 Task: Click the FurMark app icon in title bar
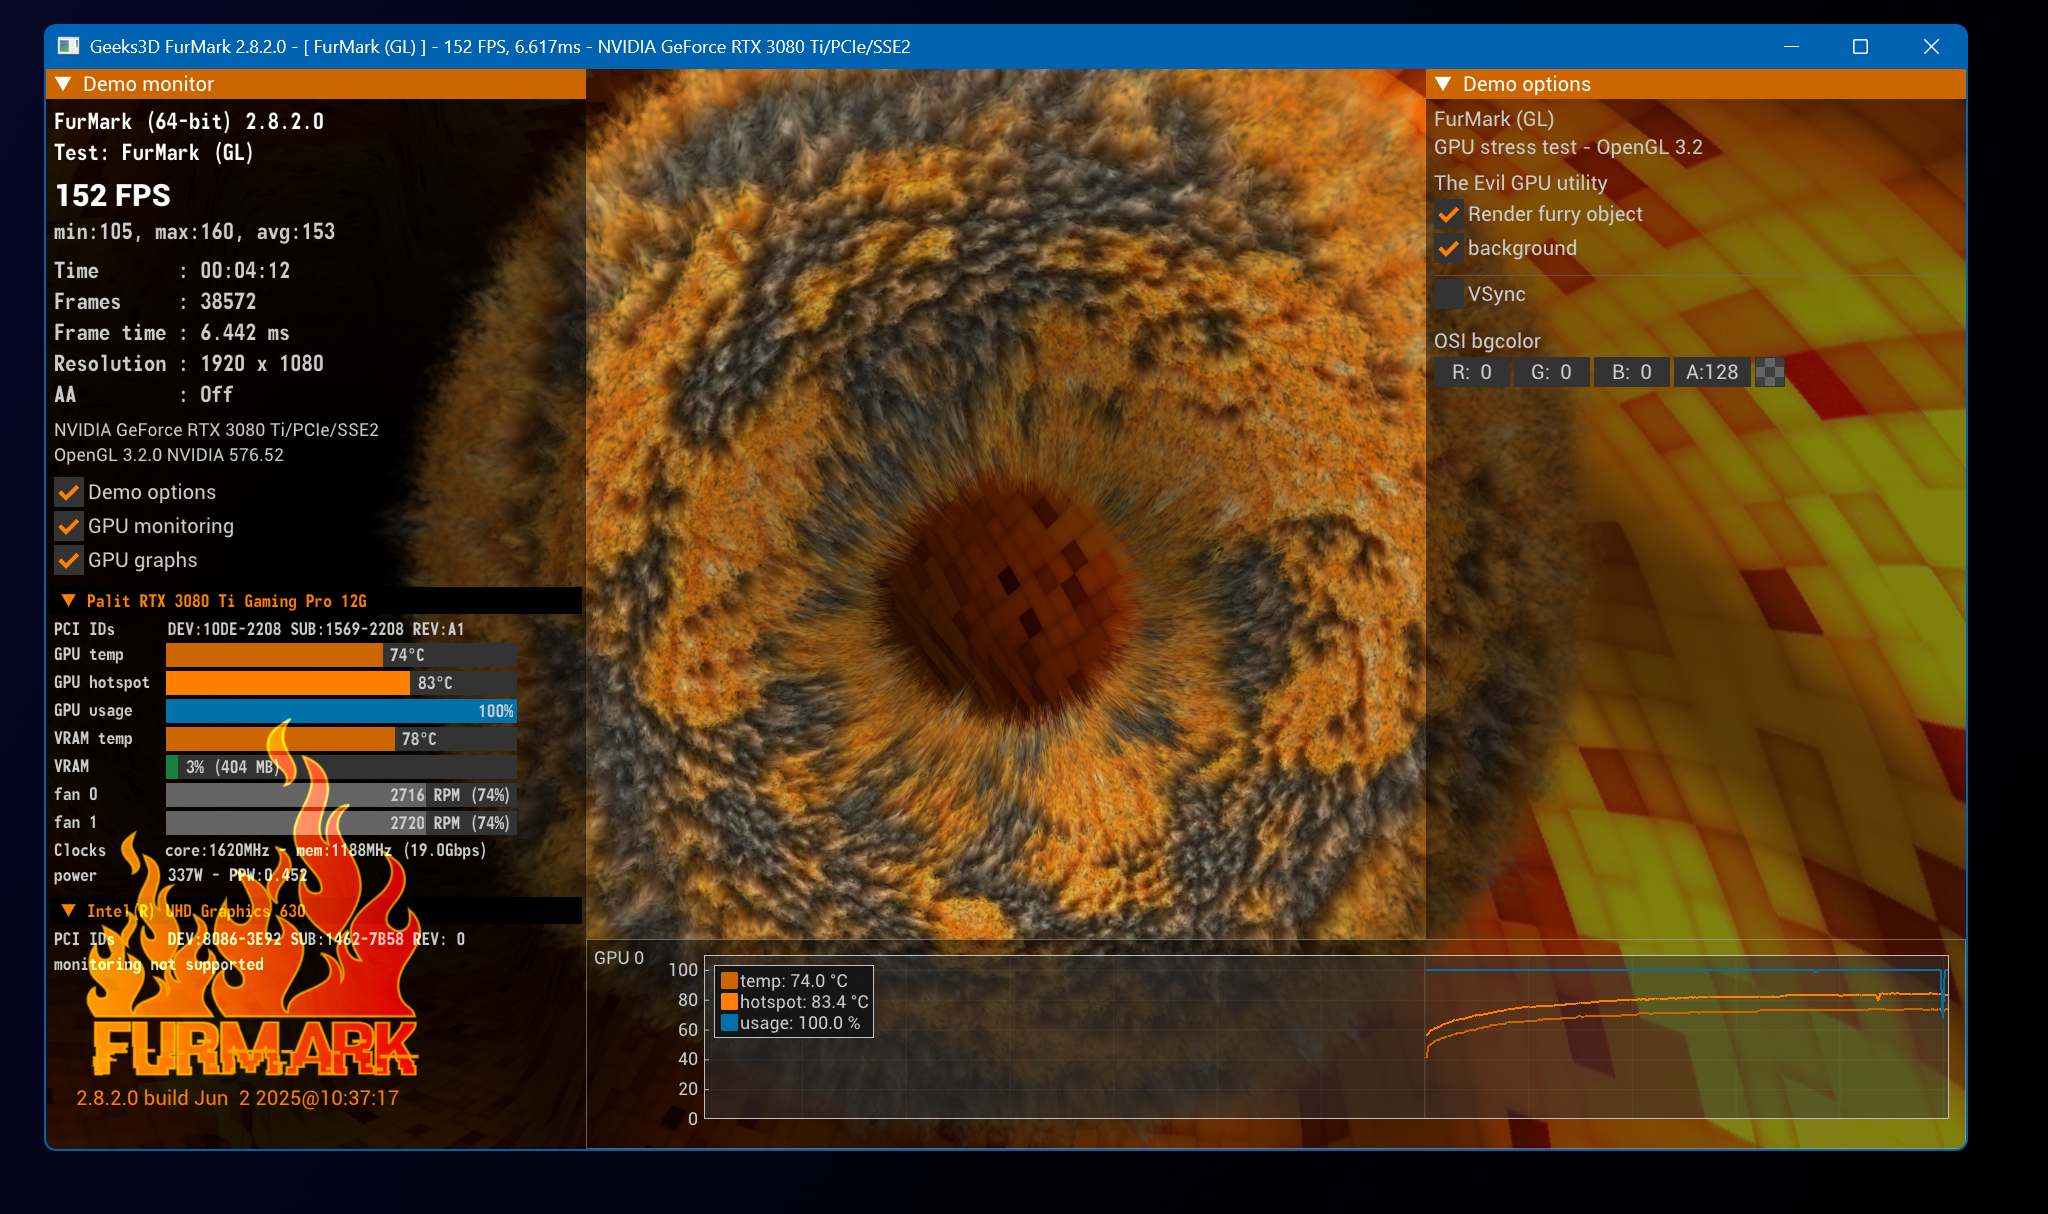coord(68,46)
